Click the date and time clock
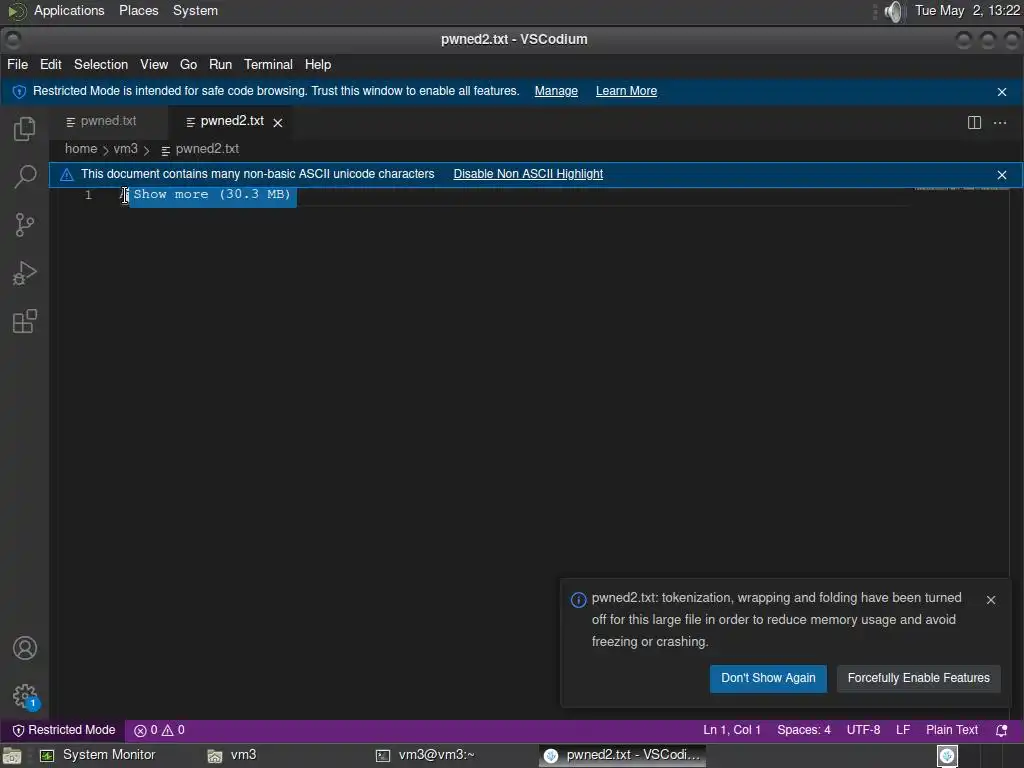 point(967,11)
